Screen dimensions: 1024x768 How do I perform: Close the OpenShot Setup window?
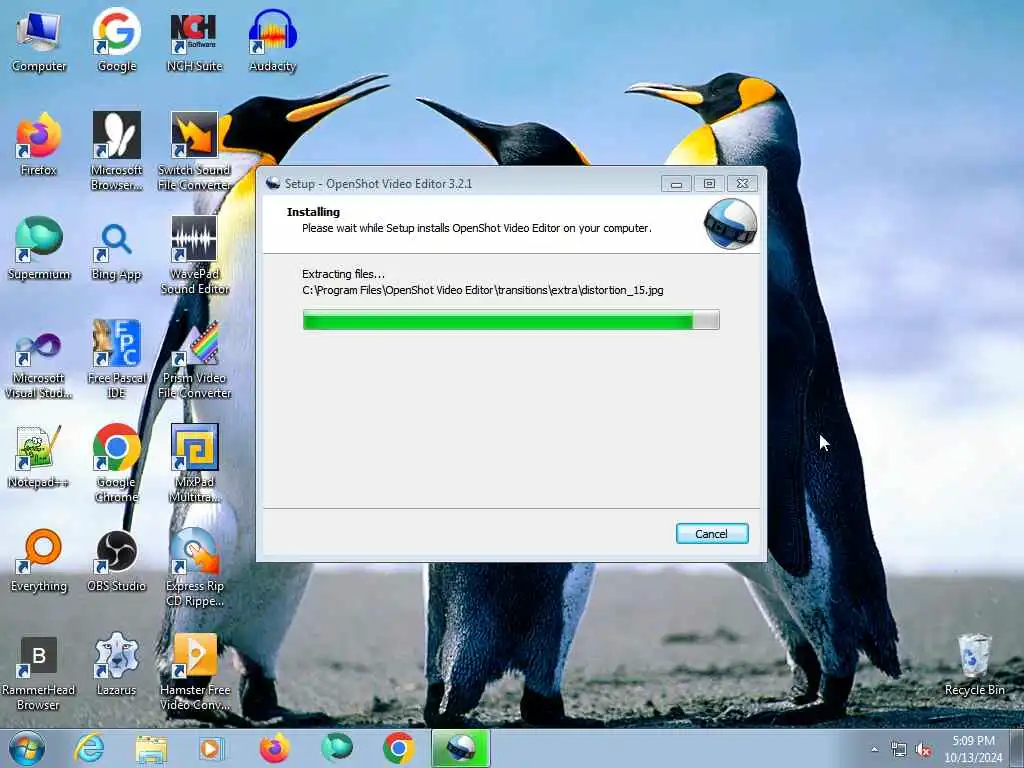743,184
